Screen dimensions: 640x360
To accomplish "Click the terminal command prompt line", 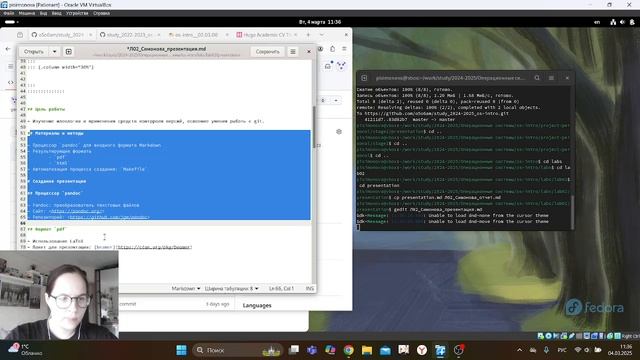I will click(x=463, y=227).
